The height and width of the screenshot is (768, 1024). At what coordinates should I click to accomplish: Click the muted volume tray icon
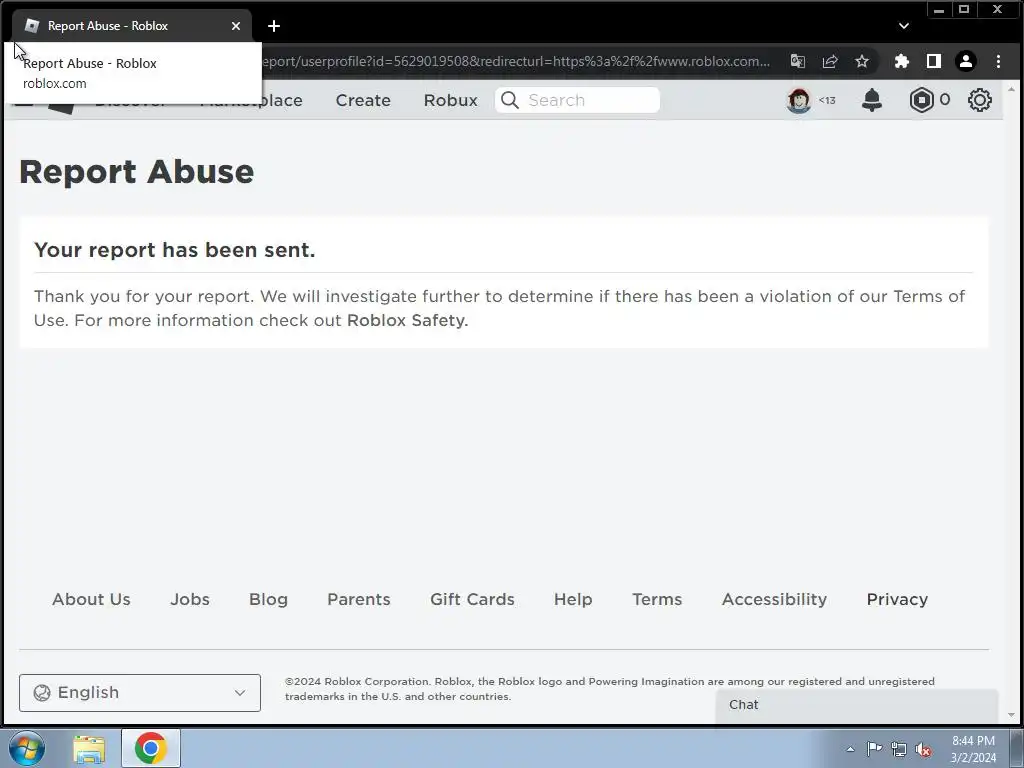coord(923,750)
